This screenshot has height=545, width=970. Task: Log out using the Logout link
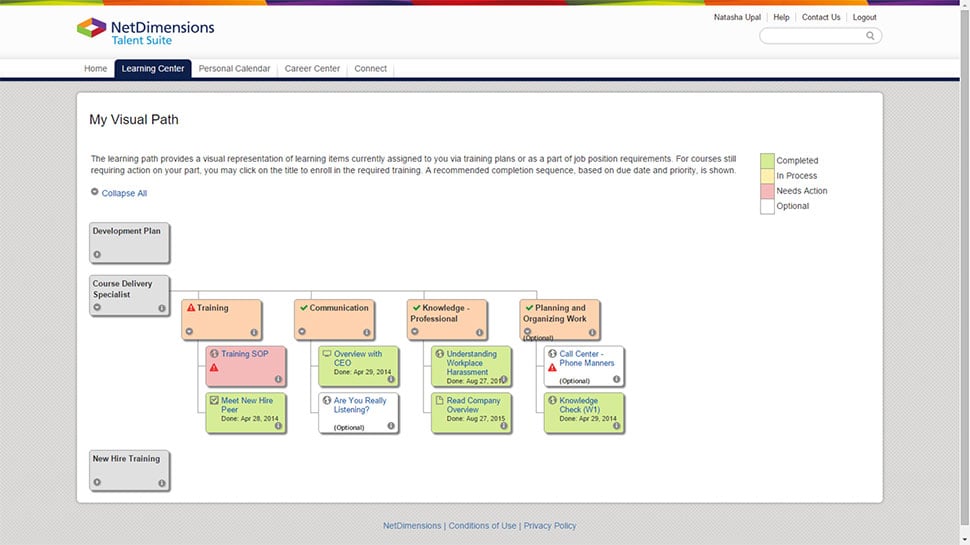(x=864, y=17)
